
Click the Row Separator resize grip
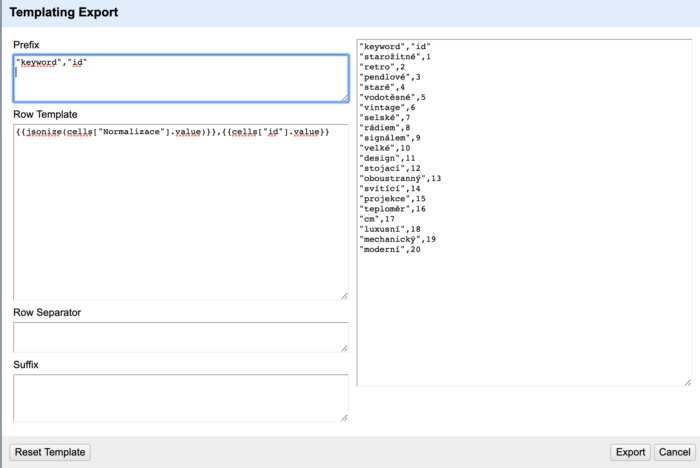point(344,348)
